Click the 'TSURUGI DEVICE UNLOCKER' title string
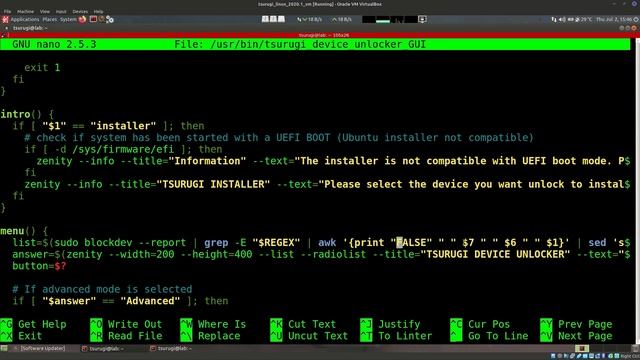 pos(496,254)
